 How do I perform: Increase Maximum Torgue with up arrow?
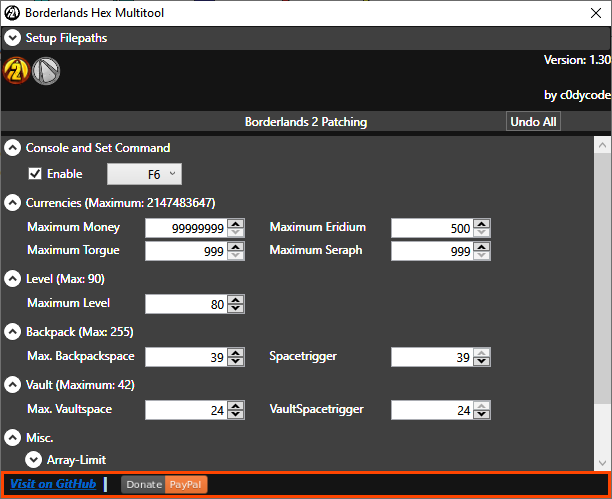[236, 247]
